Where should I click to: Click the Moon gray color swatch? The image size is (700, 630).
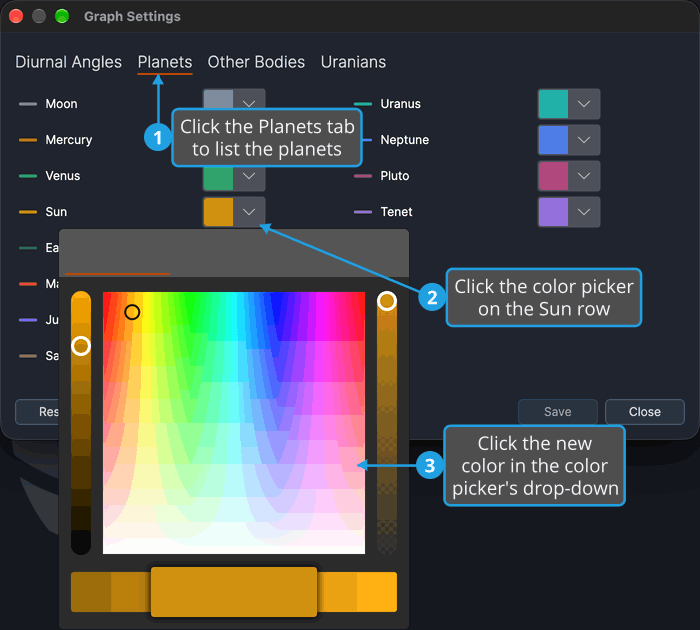tap(218, 99)
